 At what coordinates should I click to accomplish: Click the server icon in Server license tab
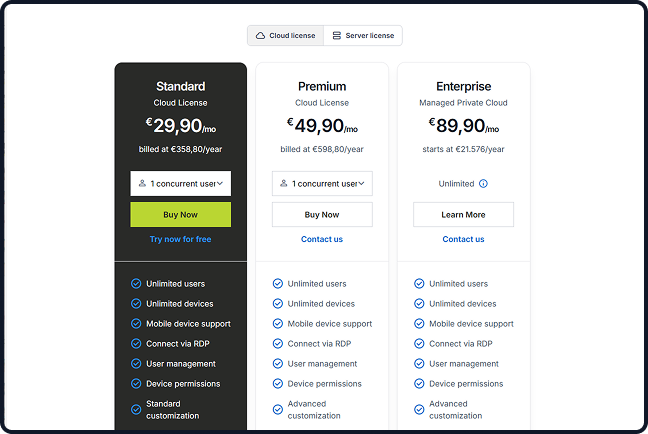coord(337,36)
